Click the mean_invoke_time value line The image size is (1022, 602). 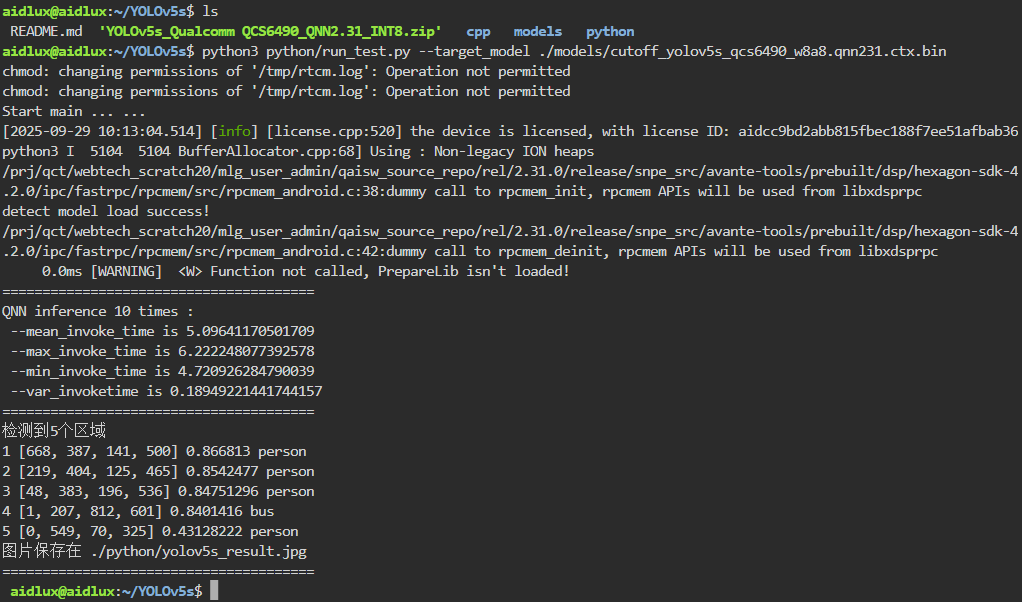[x=162, y=331]
